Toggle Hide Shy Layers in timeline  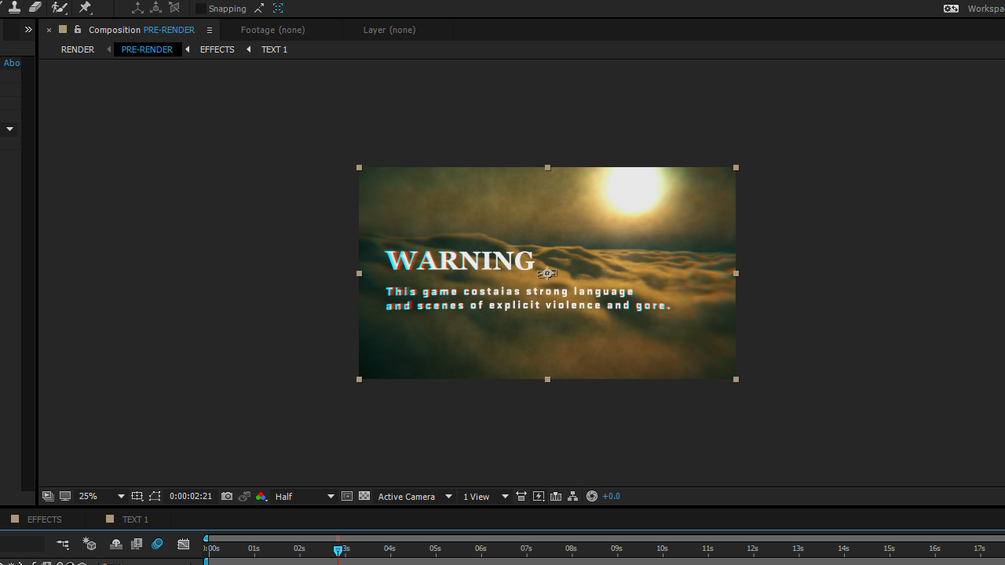pos(116,545)
